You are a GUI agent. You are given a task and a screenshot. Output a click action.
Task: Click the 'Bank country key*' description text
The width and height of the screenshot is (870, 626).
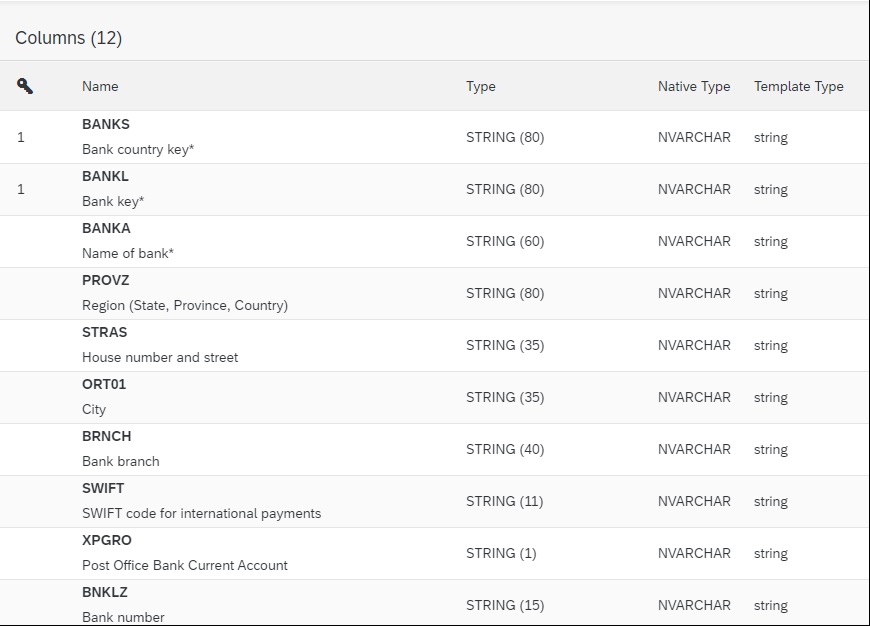[x=138, y=150]
